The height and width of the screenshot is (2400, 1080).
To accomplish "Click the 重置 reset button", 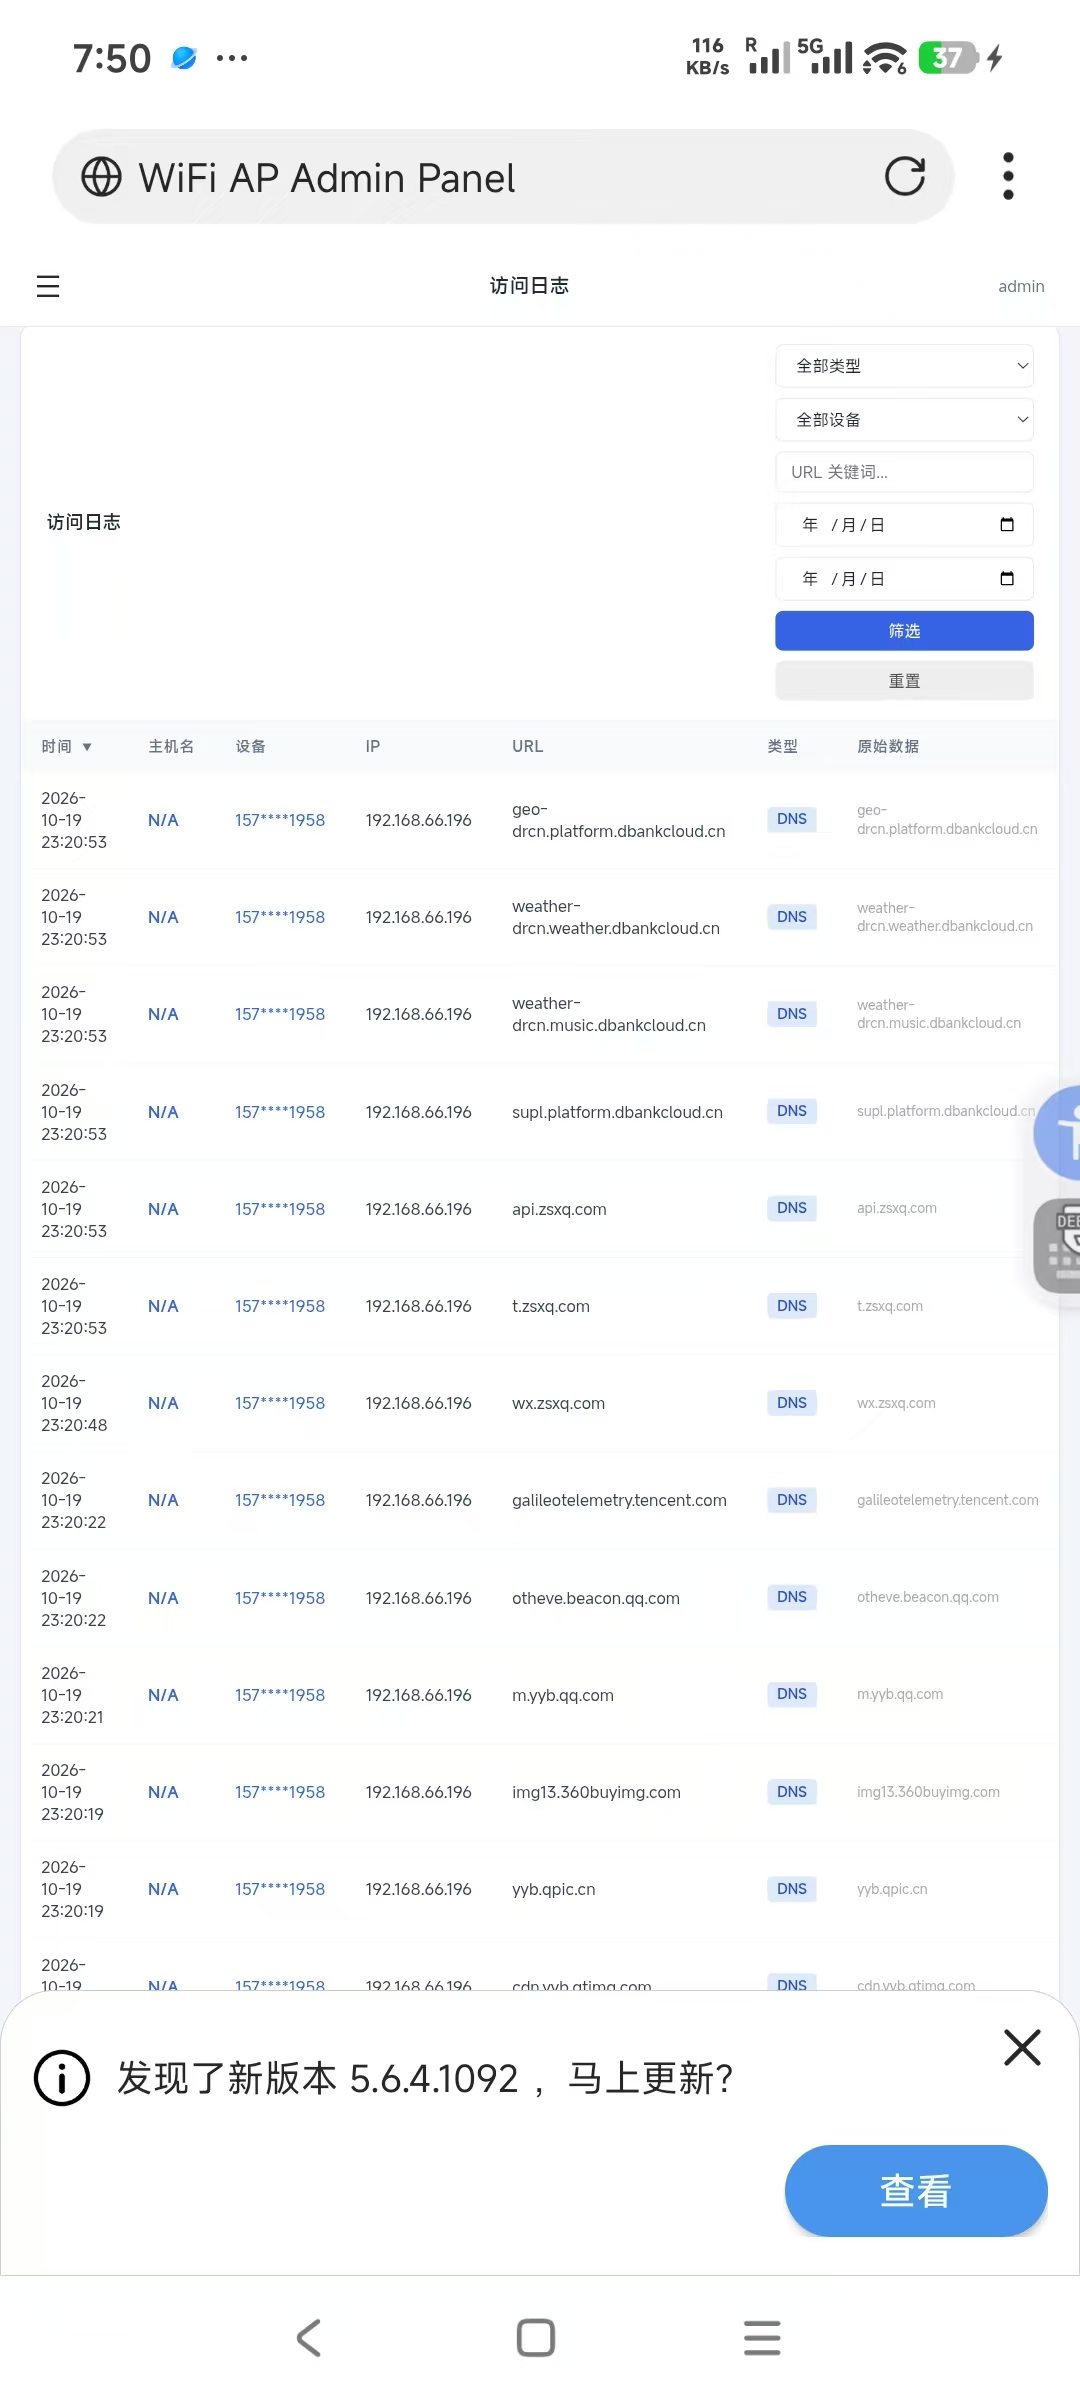I will tap(904, 681).
